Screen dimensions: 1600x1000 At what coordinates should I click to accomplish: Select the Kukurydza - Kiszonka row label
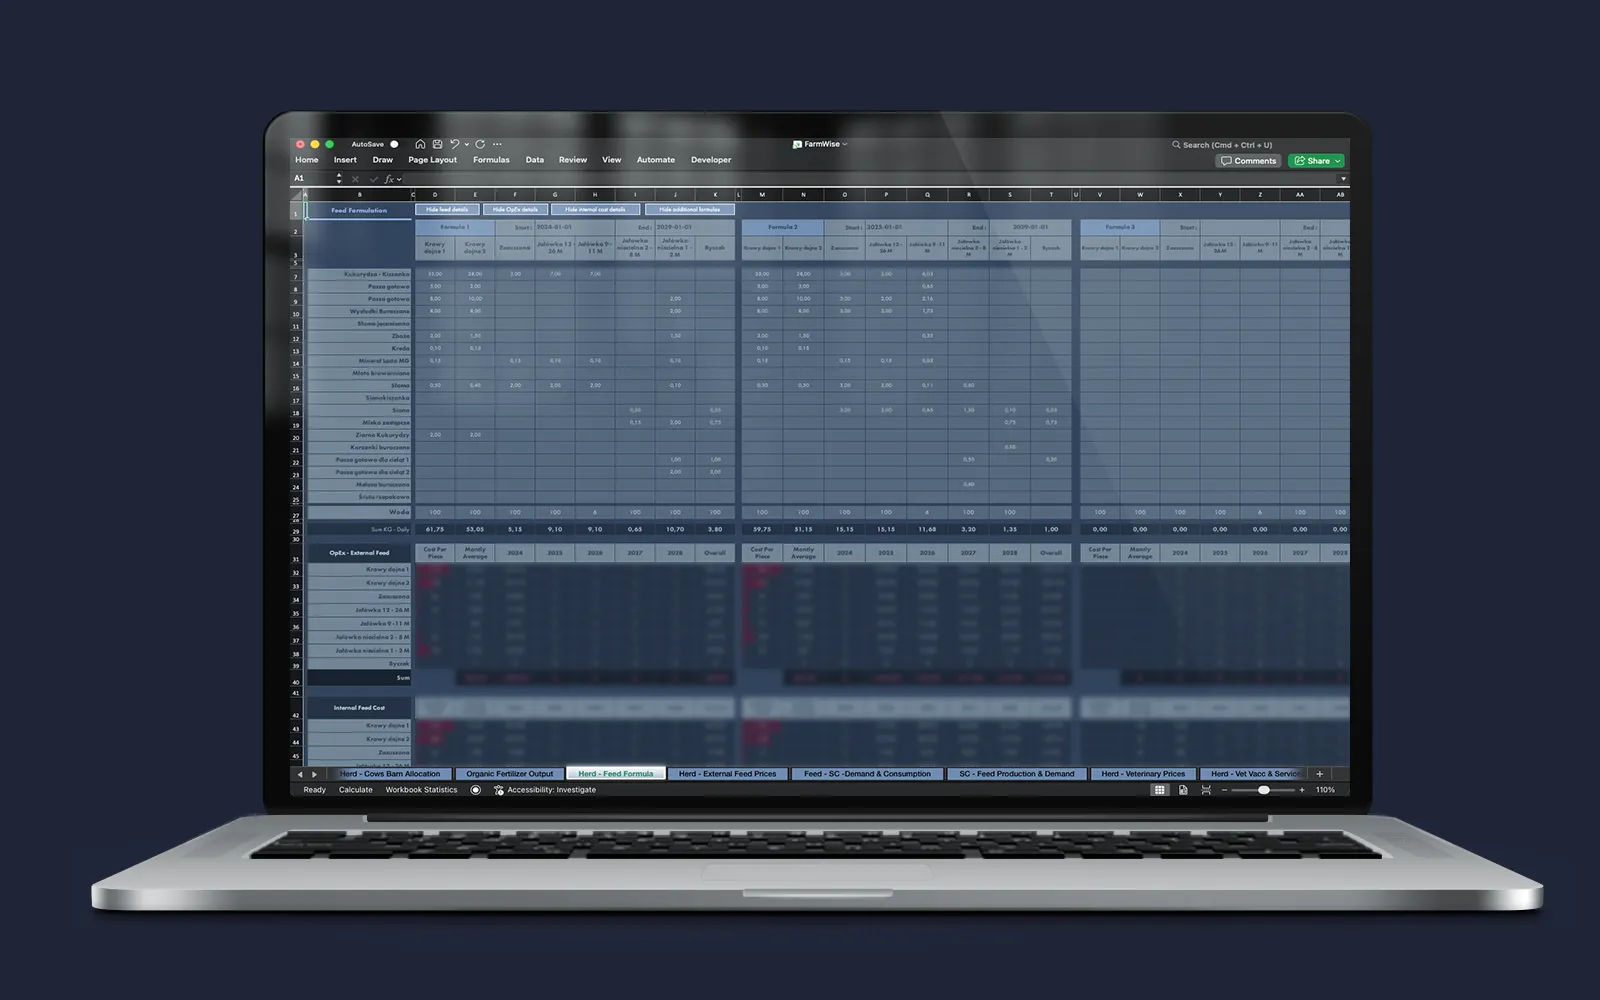pyautogui.click(x=359, y=274)
